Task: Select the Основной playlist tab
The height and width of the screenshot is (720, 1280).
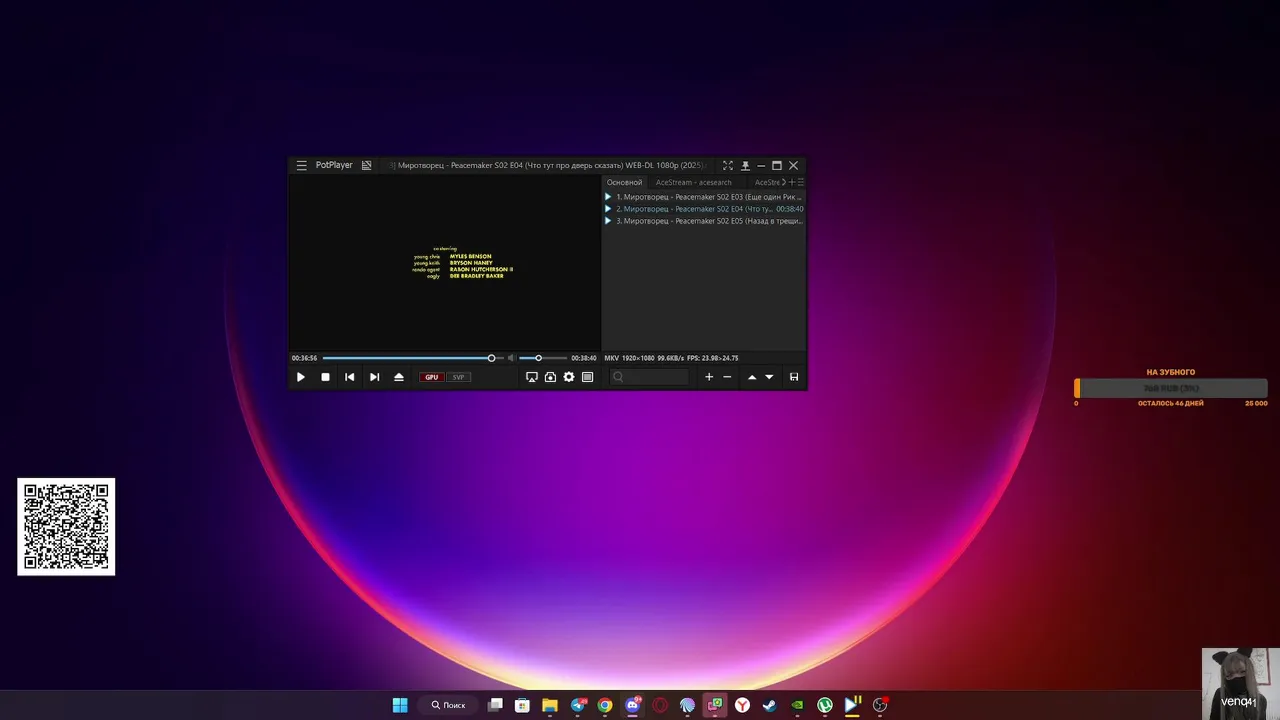Action: 624,182
